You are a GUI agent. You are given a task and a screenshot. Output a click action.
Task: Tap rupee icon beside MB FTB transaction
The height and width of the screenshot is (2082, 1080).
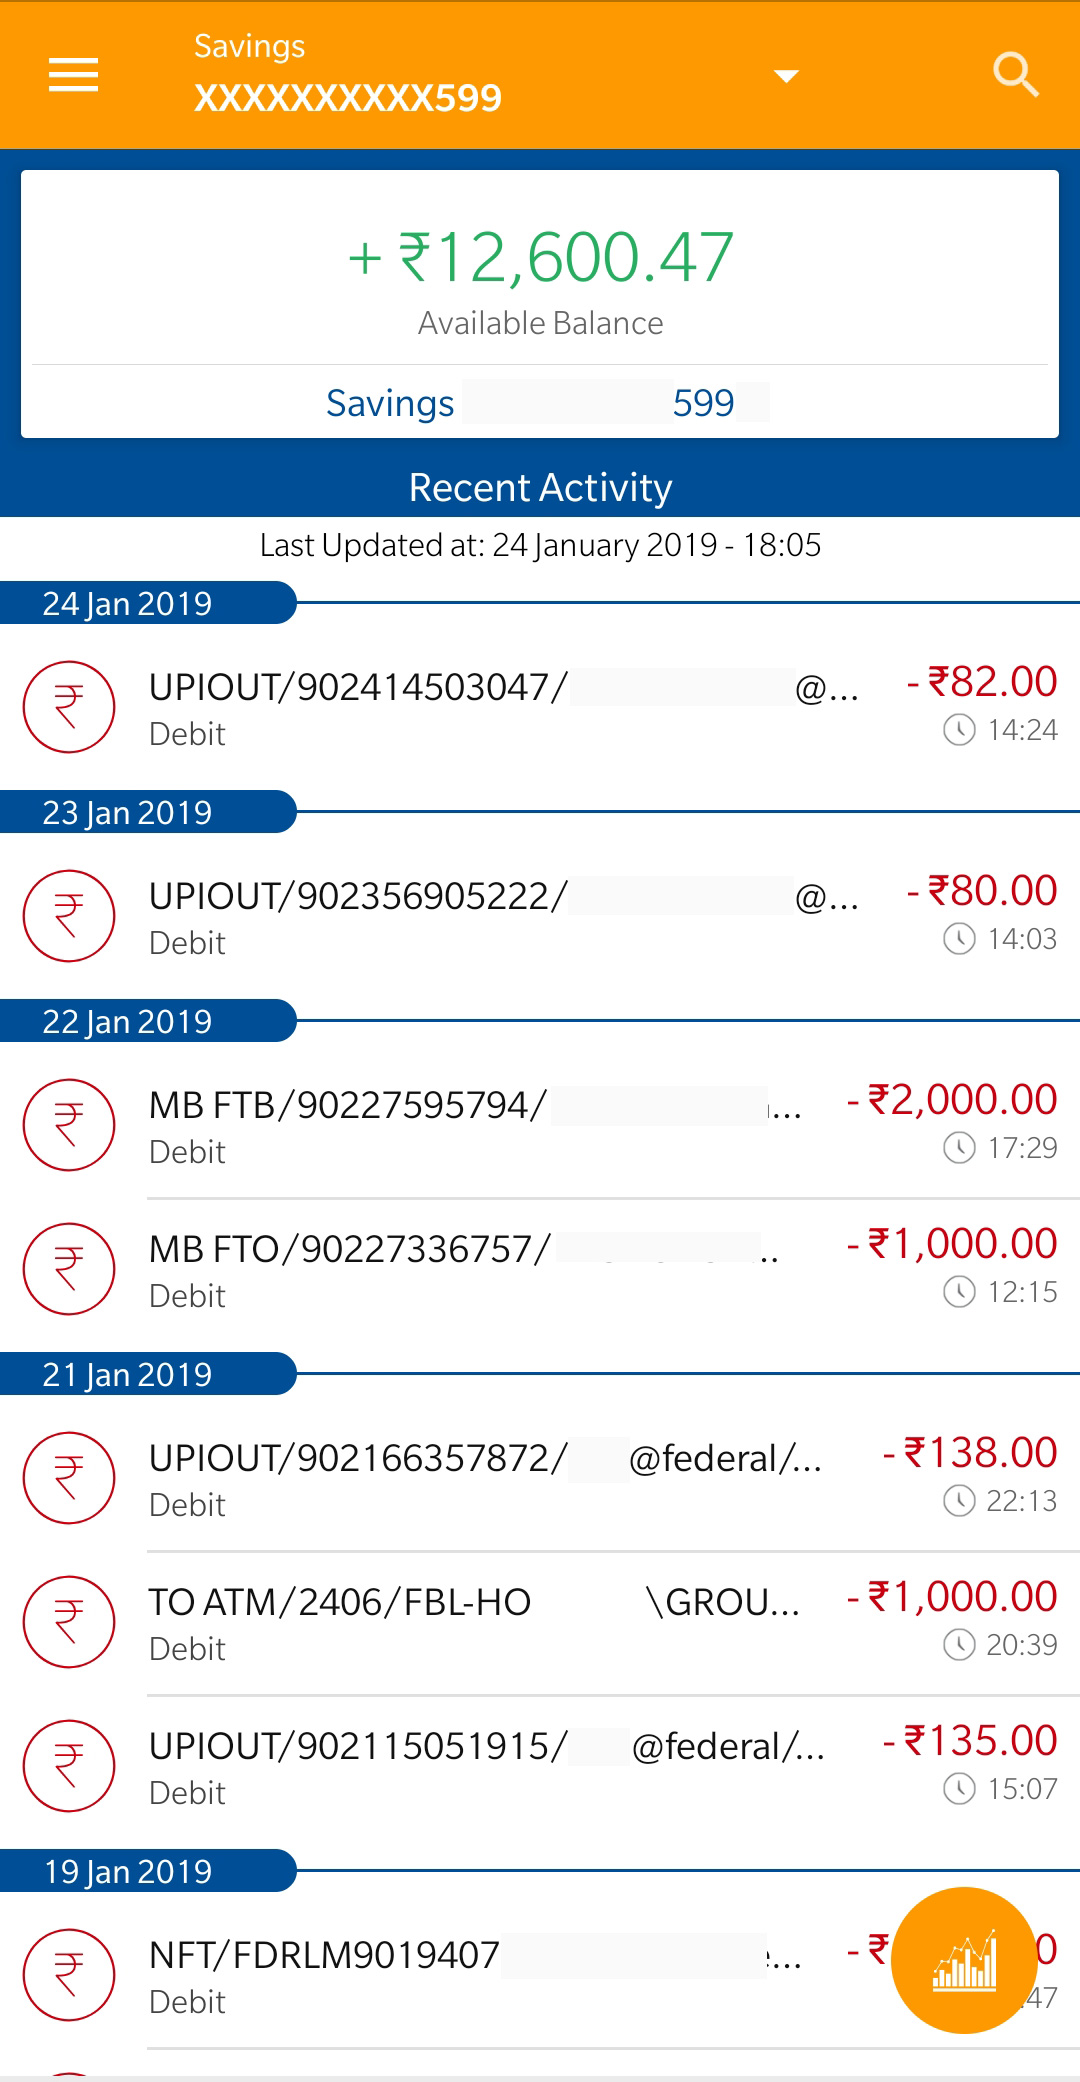[69, 1125]
